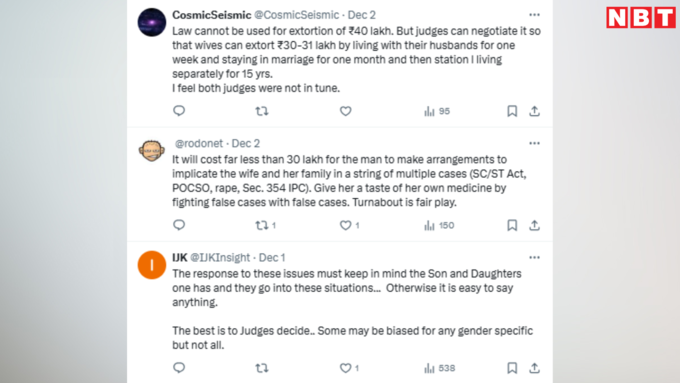
Task: Open more menu on @rodonet tweet
Action: pyautogui.click(x=534, y=143)
